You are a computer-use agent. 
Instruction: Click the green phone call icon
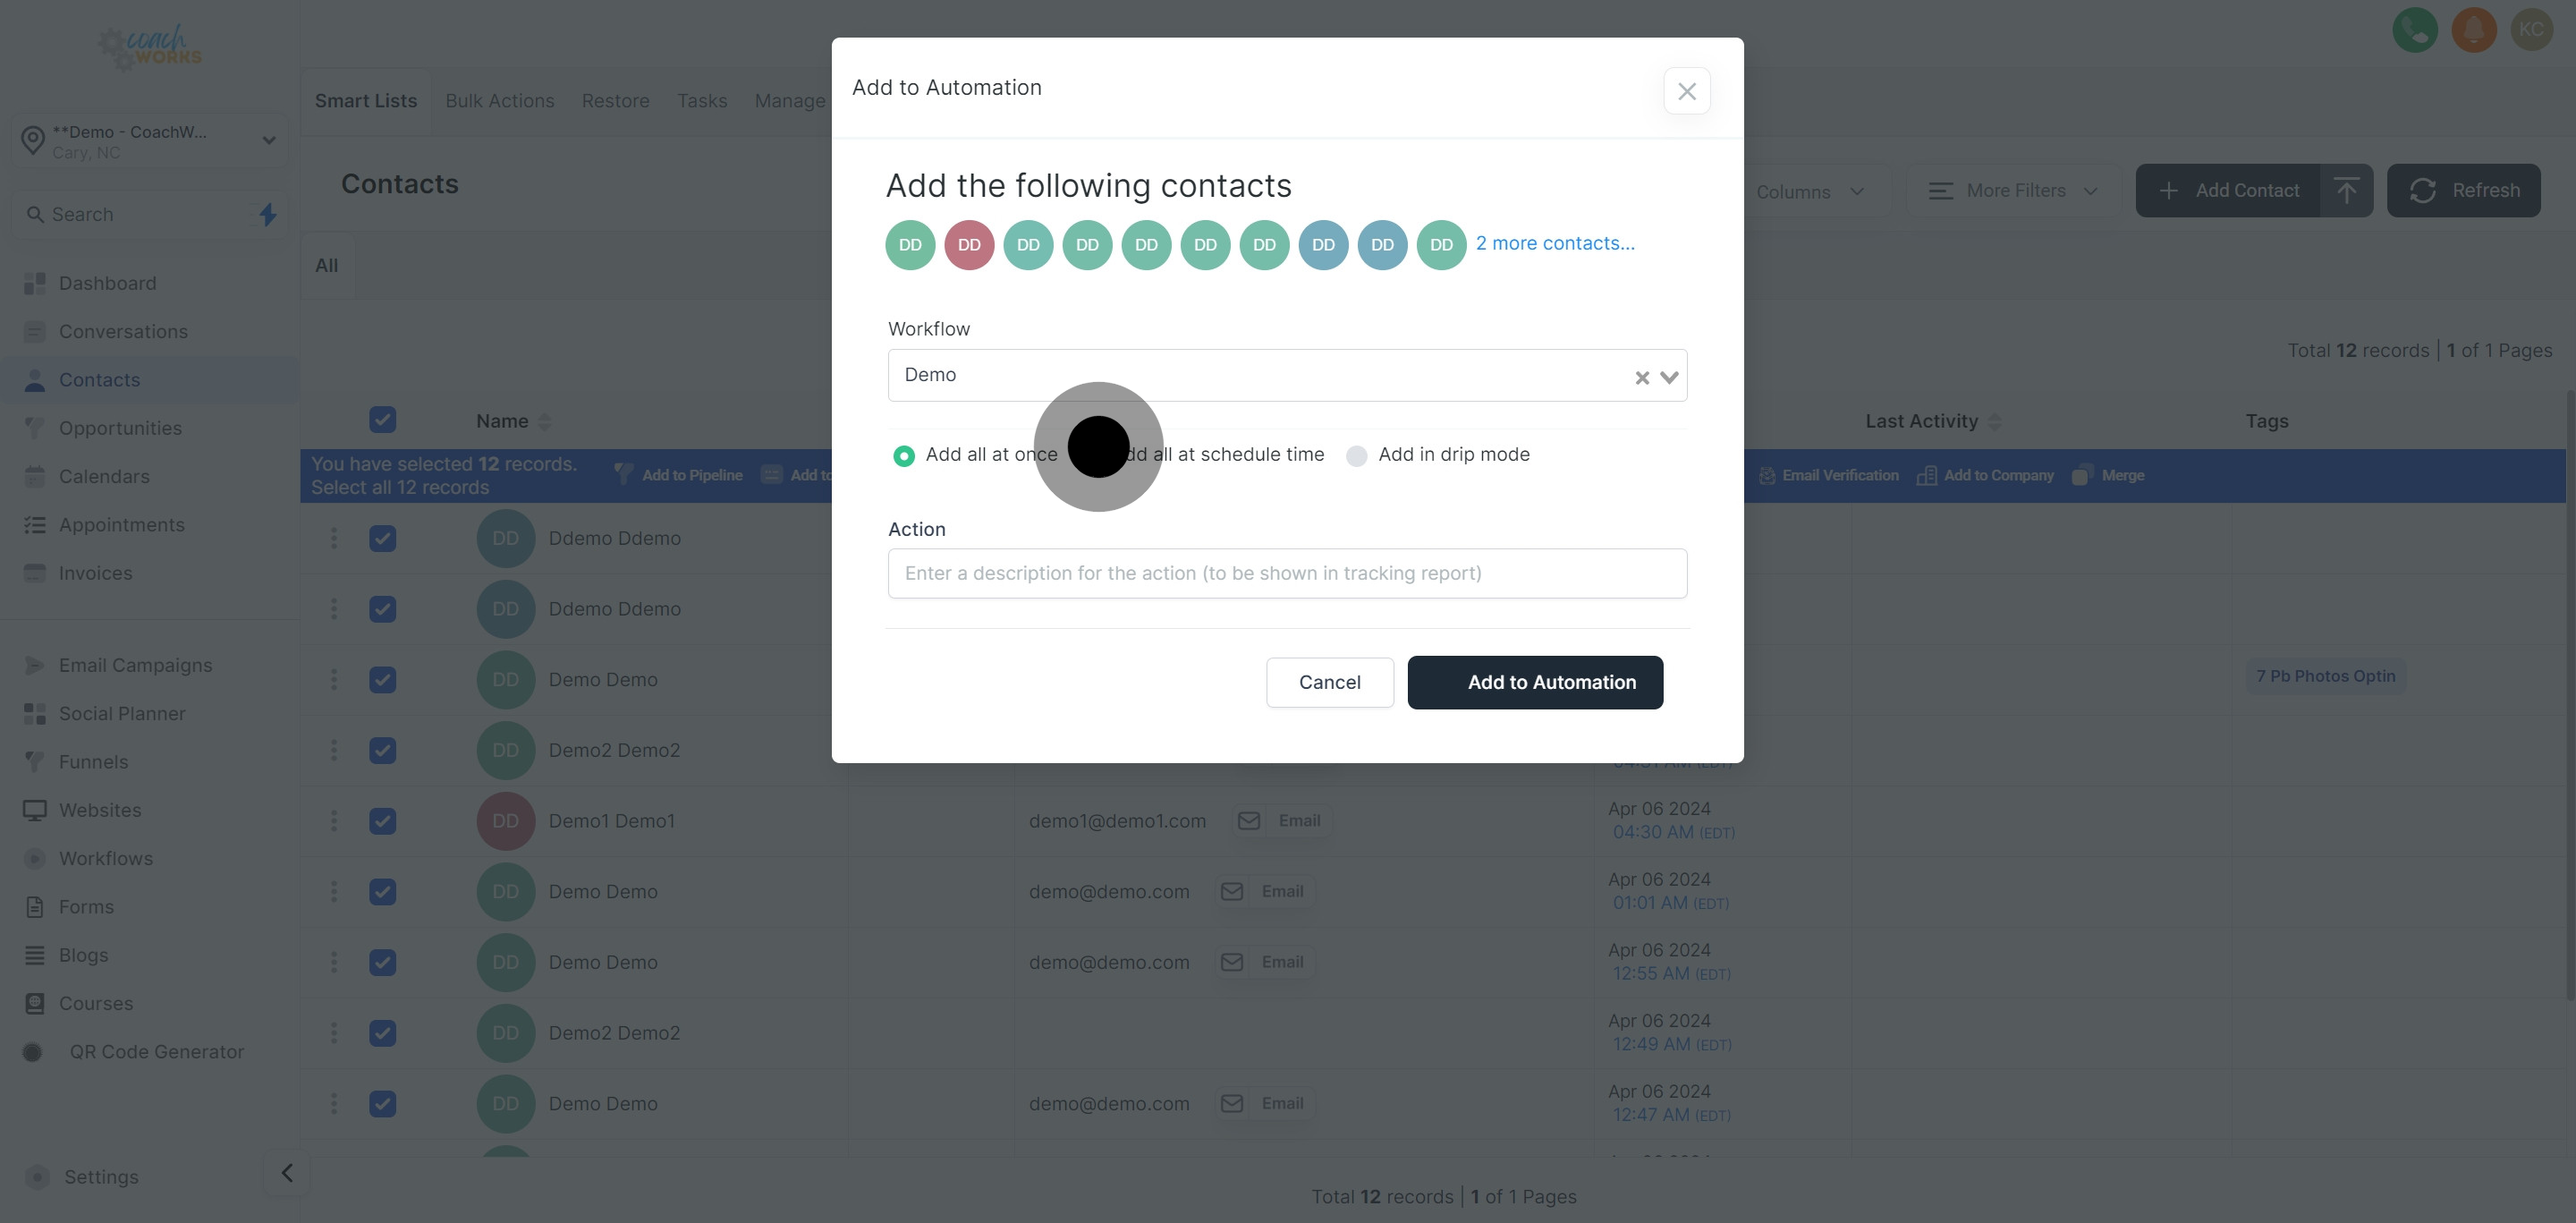click(2414, 30)
